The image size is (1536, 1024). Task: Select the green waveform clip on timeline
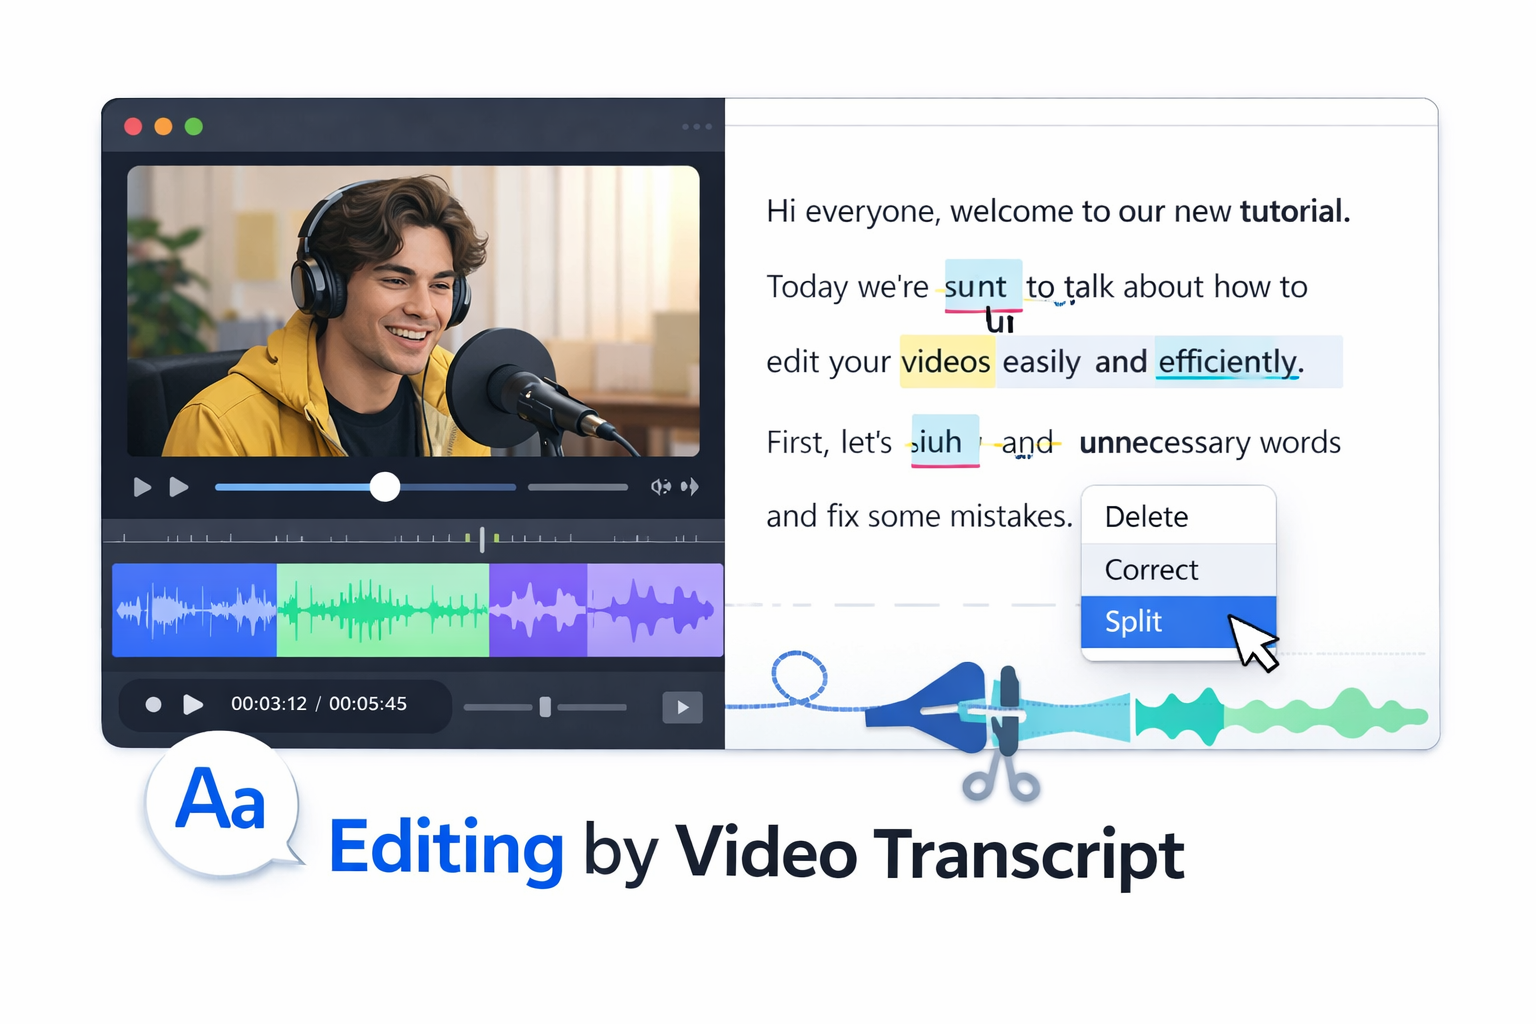[382, 610]
